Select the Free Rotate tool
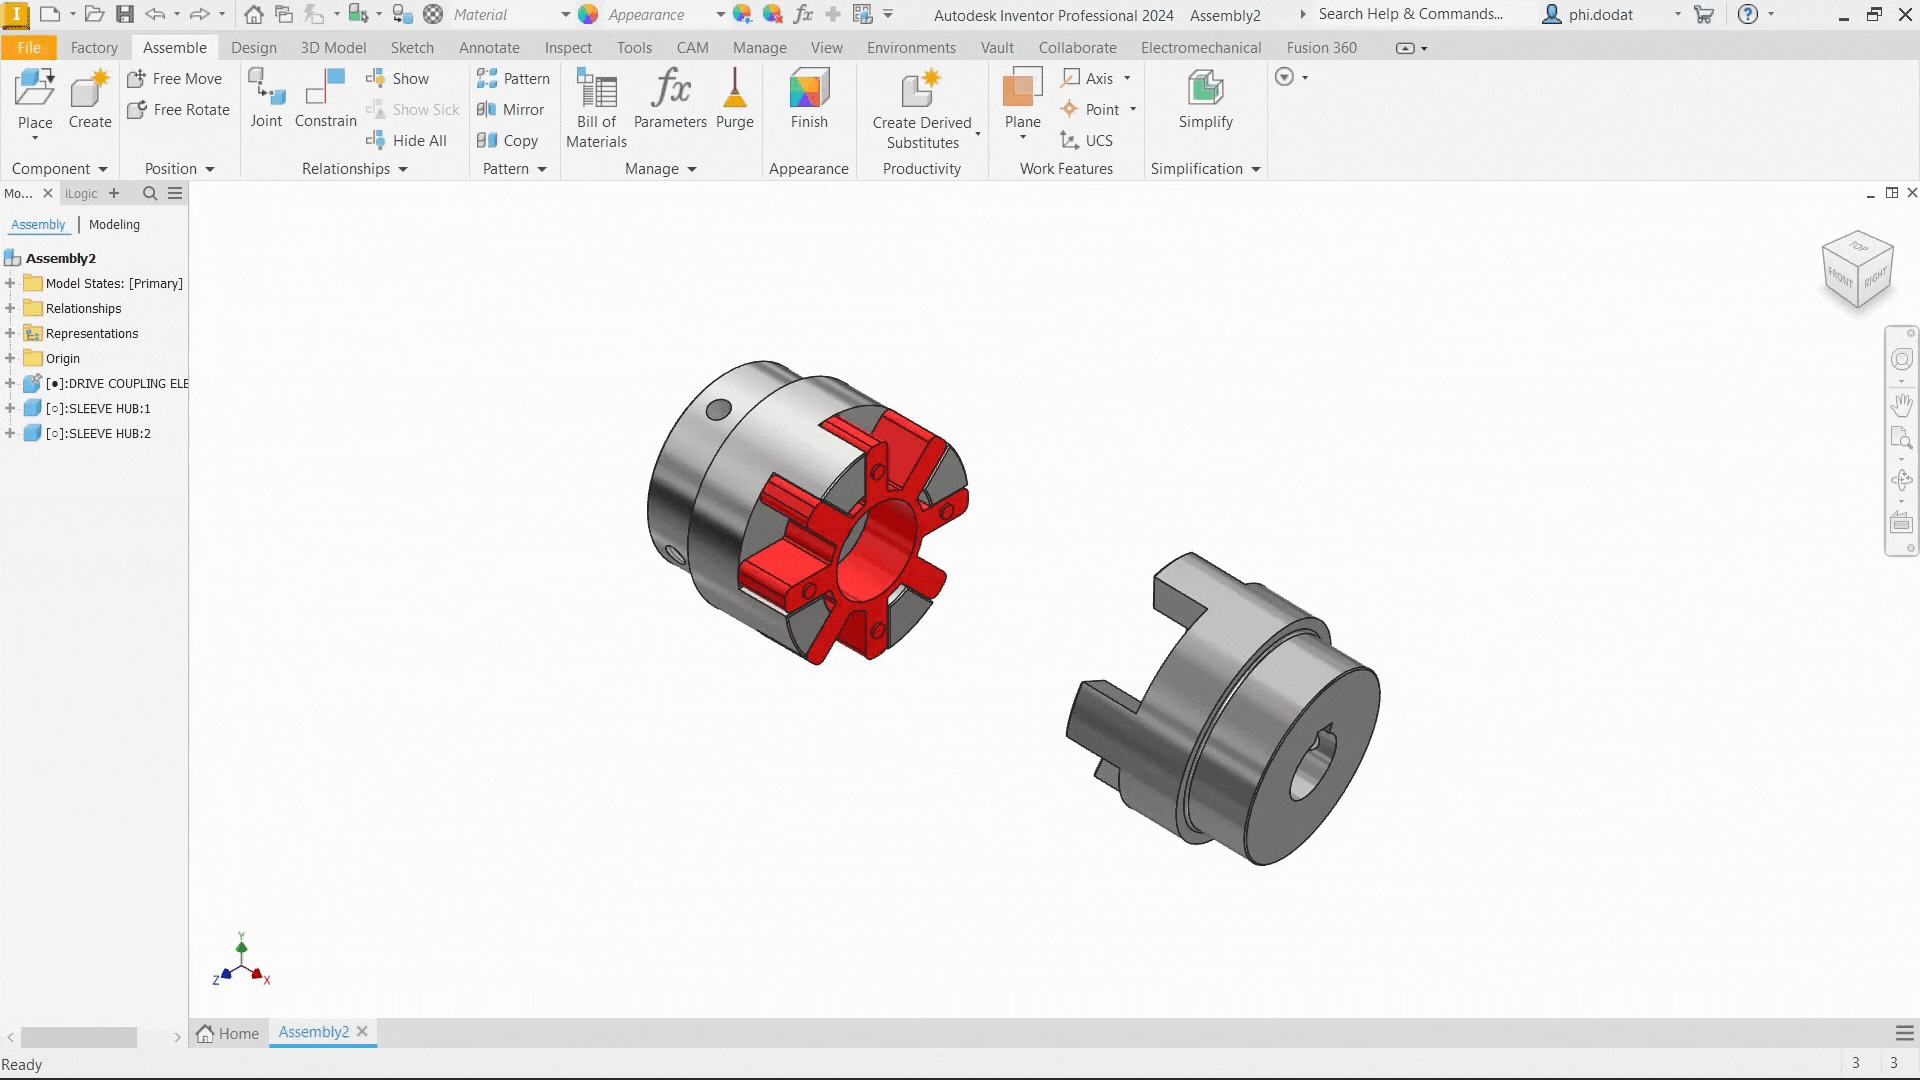 pyautogui.click(x=179, y=110)
